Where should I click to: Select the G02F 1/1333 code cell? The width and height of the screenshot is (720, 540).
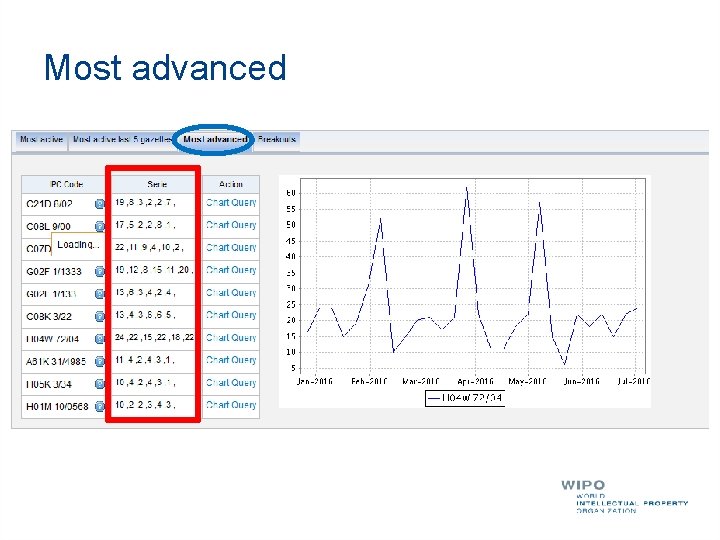click(x=54, y=271)
